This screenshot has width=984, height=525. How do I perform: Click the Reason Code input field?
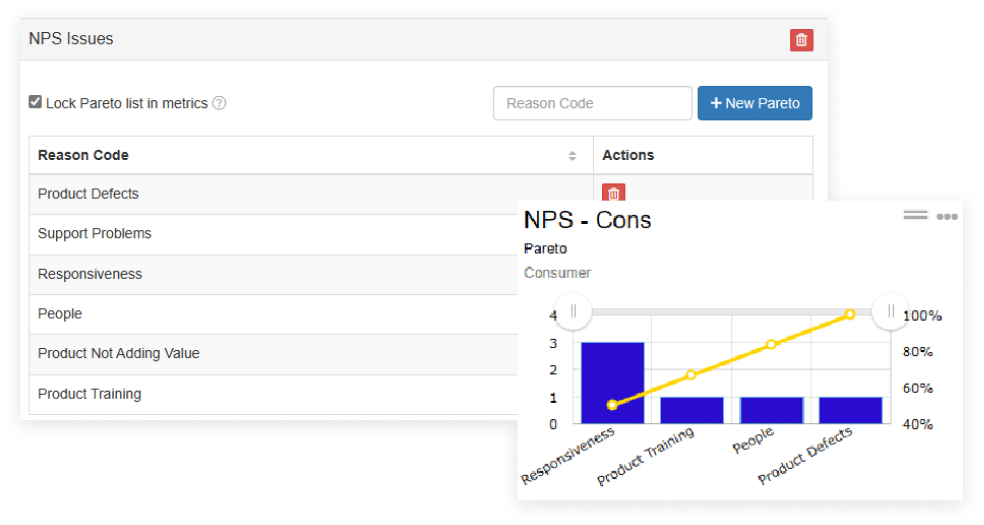coord(592,103)
